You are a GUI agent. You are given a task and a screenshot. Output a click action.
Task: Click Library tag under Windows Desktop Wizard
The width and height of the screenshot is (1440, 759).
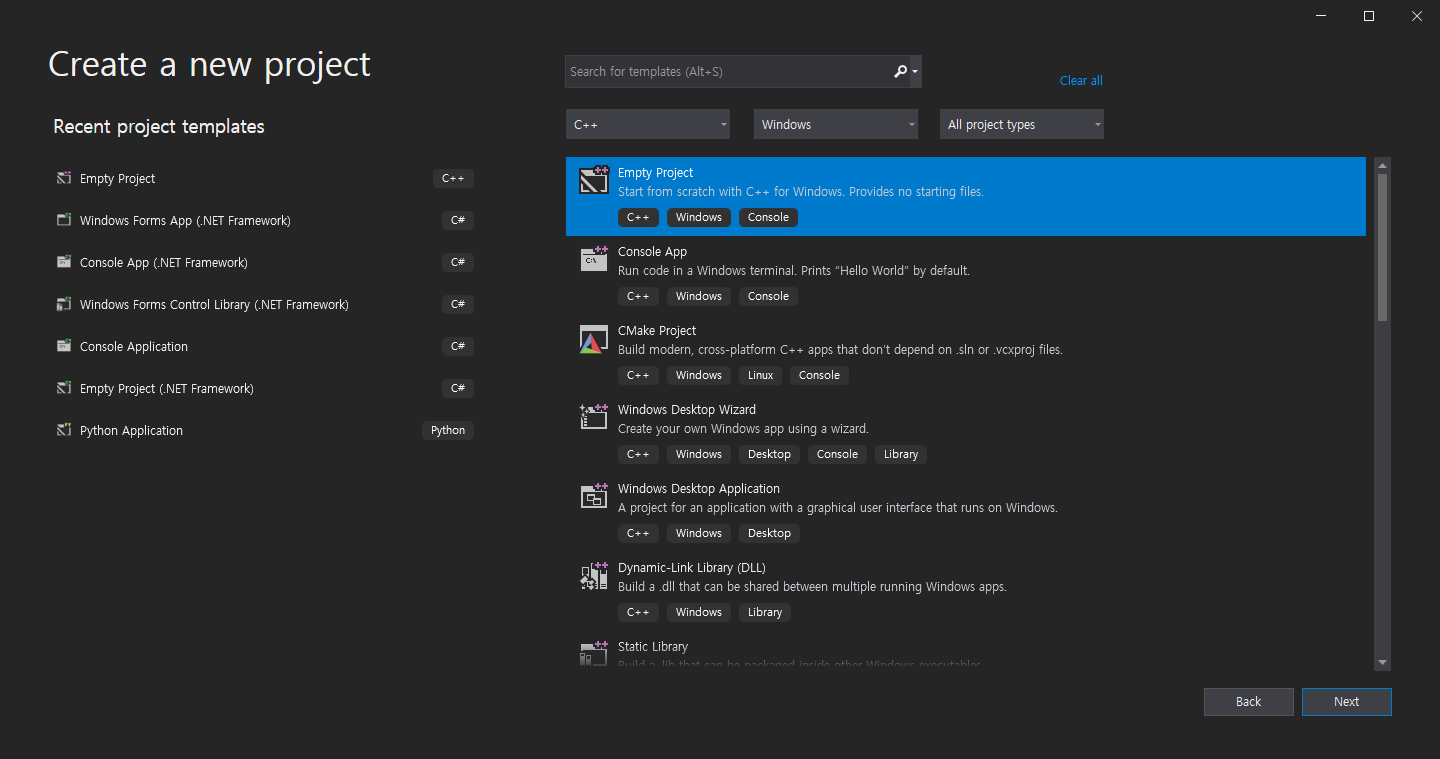(901, 454)
